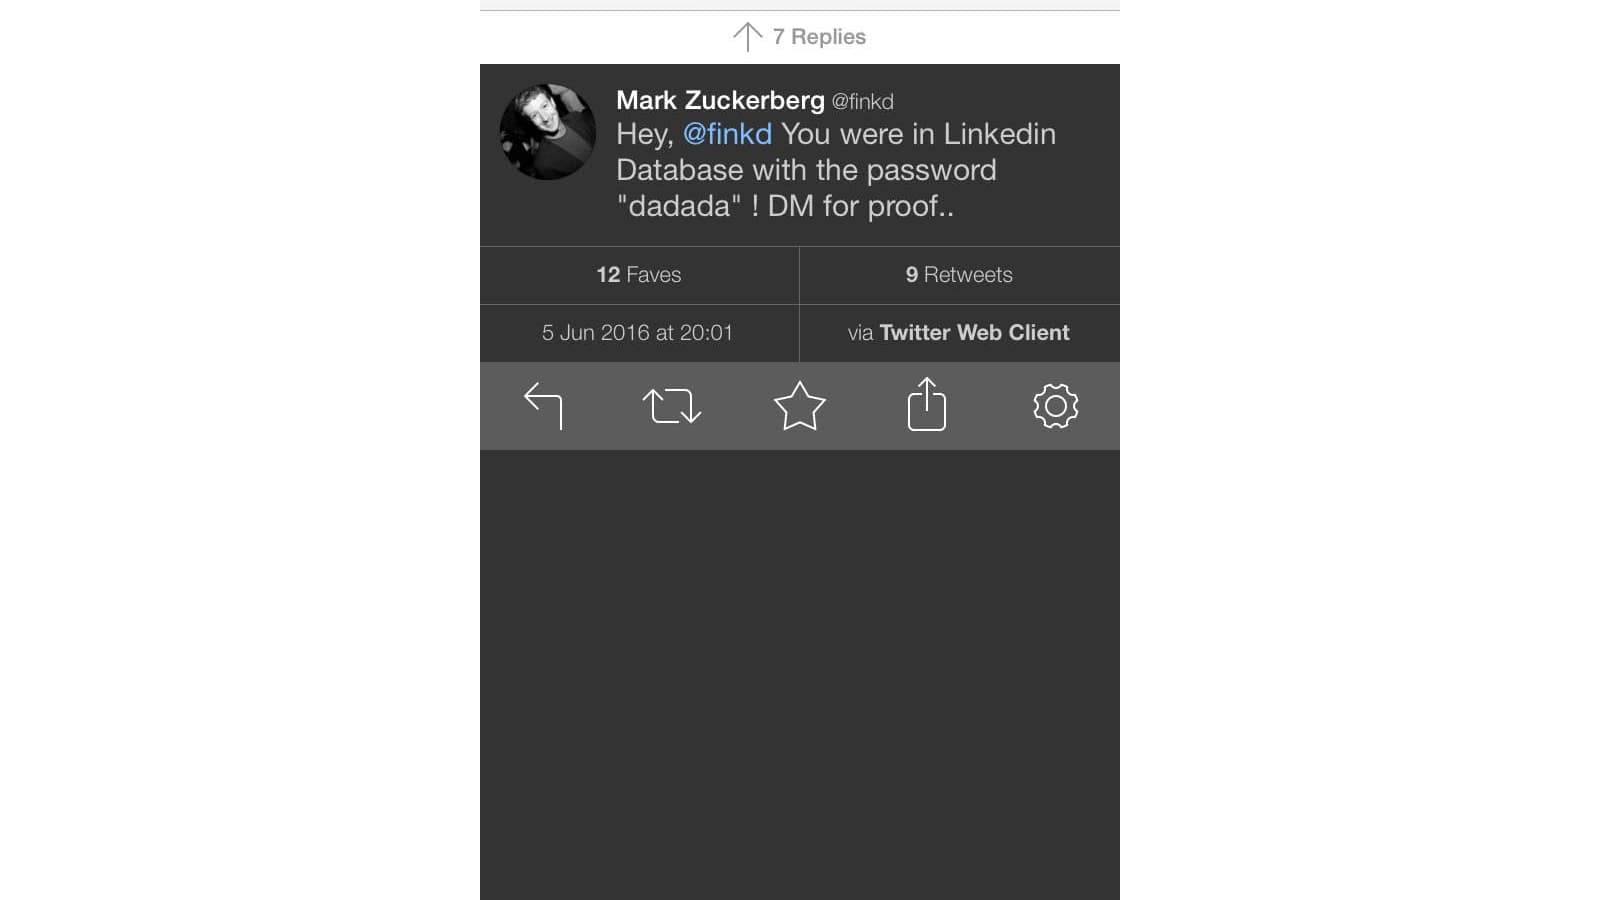The image size is (1600, 900).
Task: Open the blue @finkd mention link
Action: [727, 134]
